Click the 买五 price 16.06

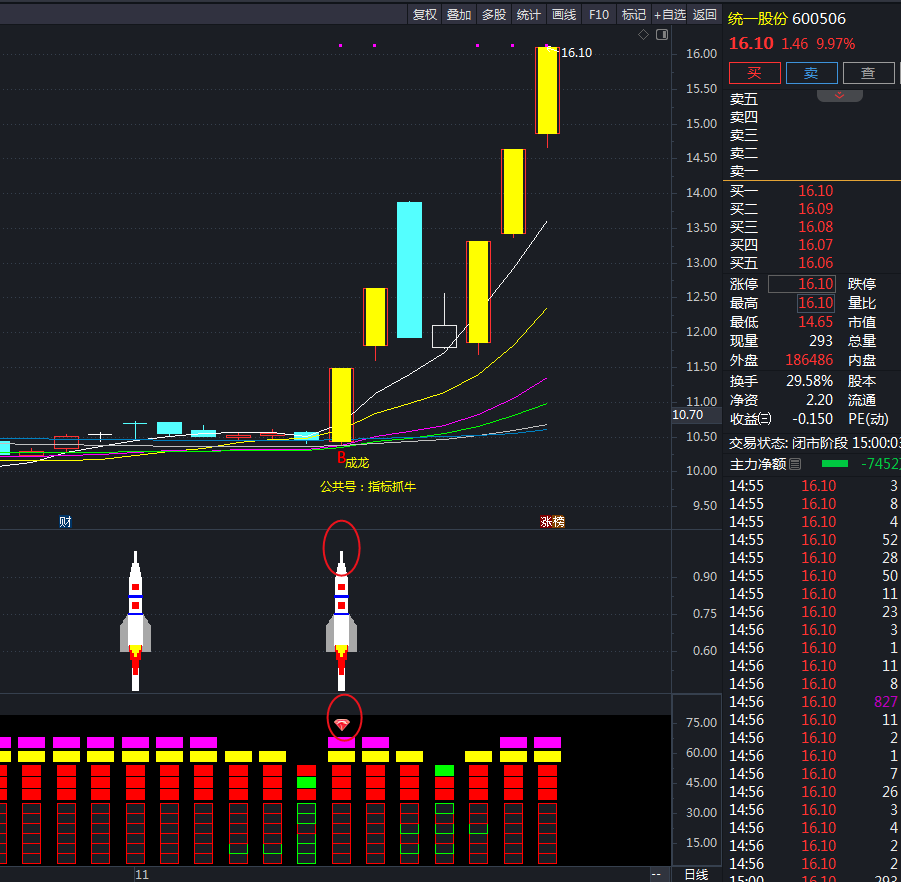tap(815, 263)
